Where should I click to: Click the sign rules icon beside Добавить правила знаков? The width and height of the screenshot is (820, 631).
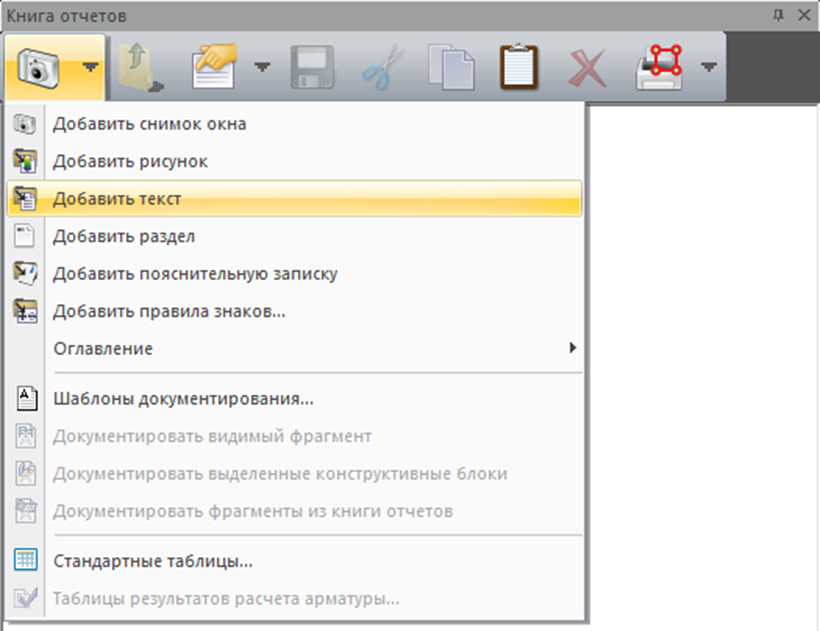25,311
